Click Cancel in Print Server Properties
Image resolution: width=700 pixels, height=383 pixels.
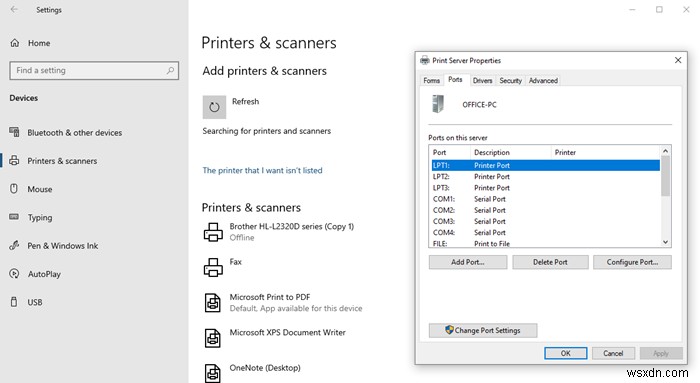[x=613, y=353]
